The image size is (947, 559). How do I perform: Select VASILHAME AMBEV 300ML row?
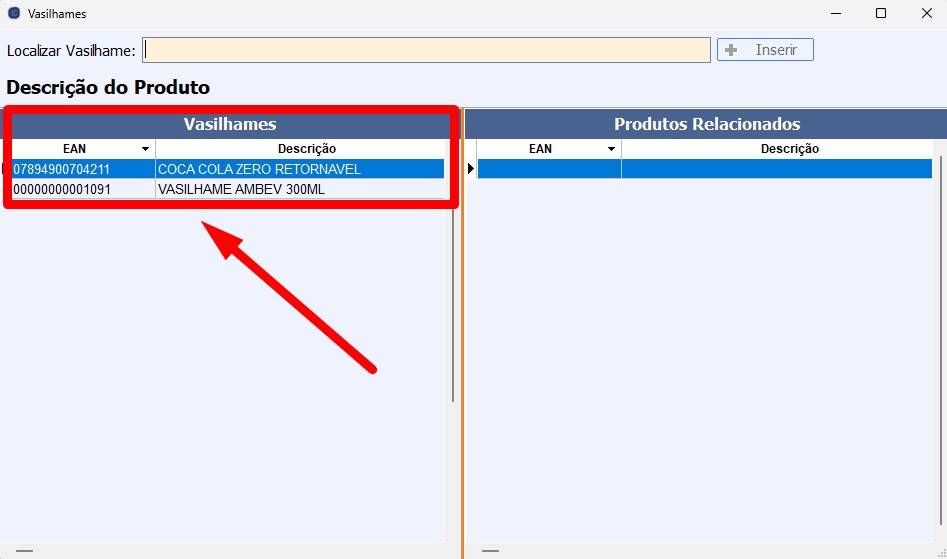click(x=228, y=189)
